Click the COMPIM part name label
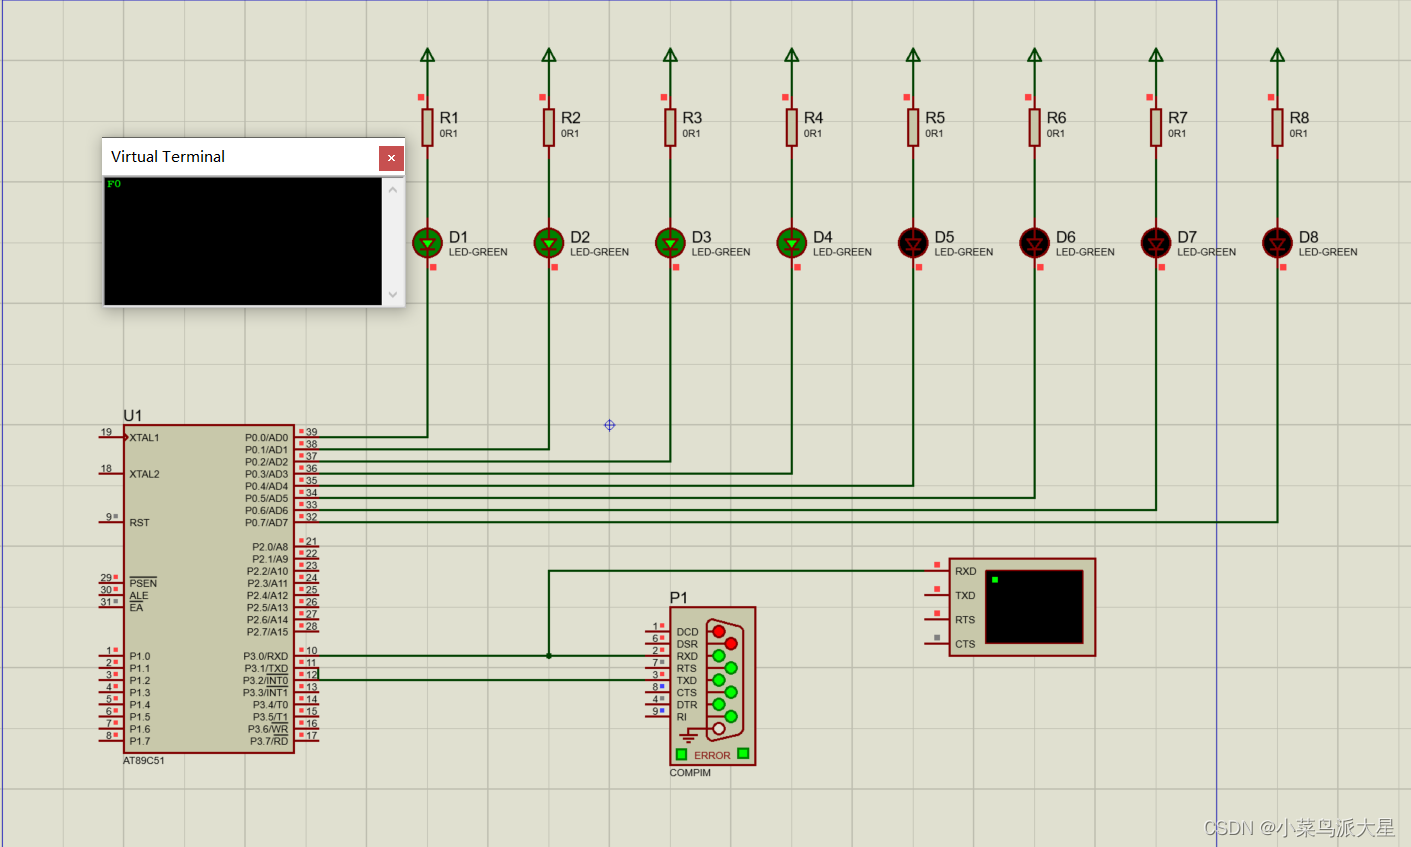This screenshot has height=847, width=1411. point(690,773)
